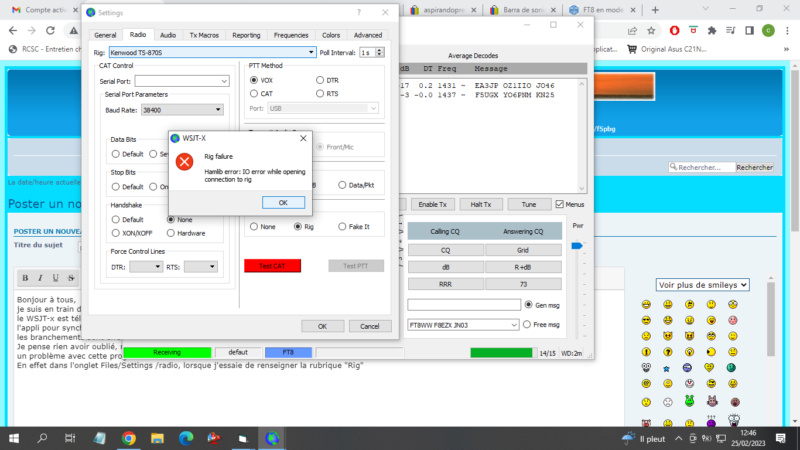Open the Audio settings tab
This screenshot has height=450, width=800.
click(168, 35)
